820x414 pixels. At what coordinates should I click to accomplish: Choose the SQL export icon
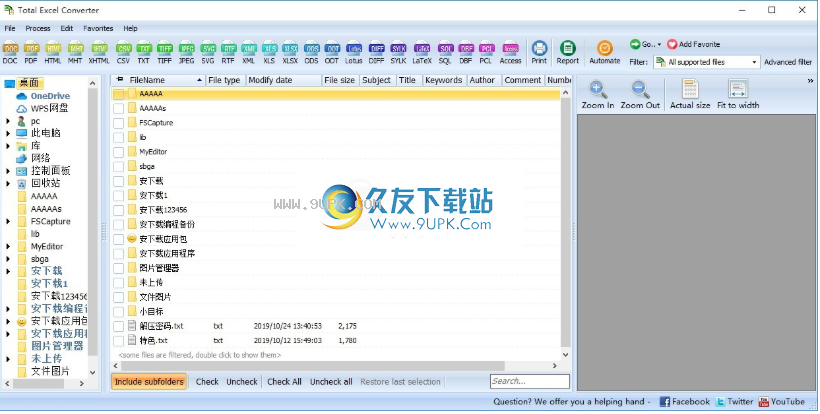pos(445,52)
